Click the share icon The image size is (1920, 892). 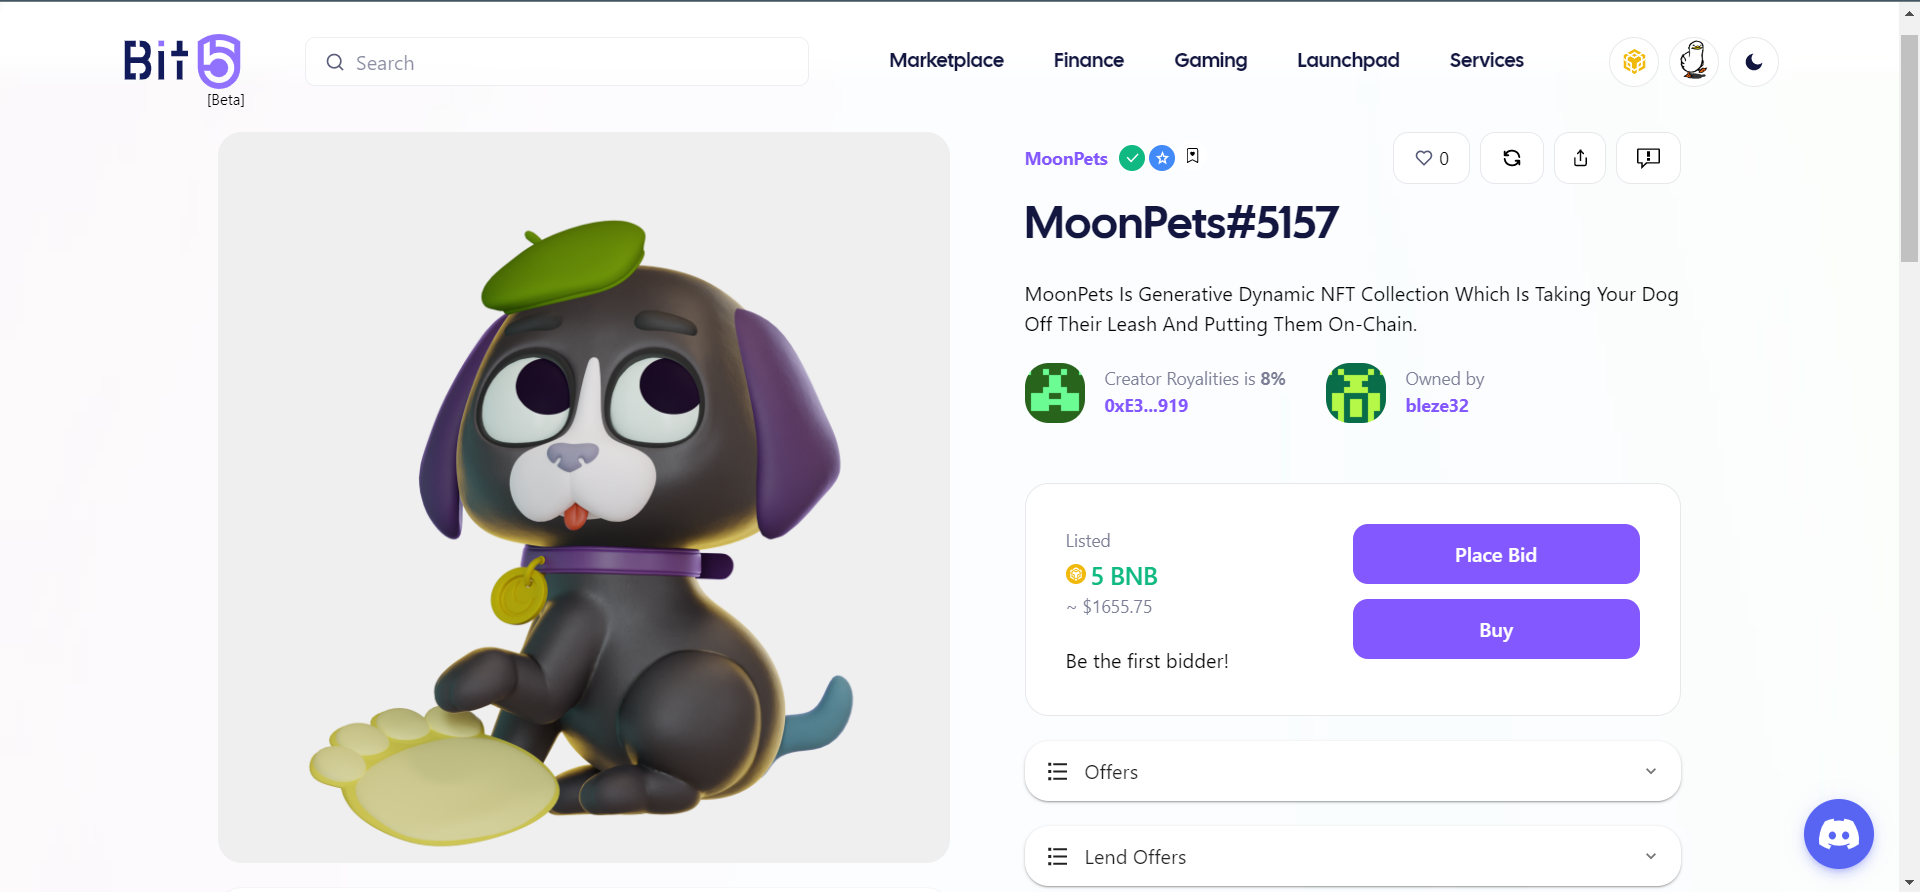point(1580,158)
